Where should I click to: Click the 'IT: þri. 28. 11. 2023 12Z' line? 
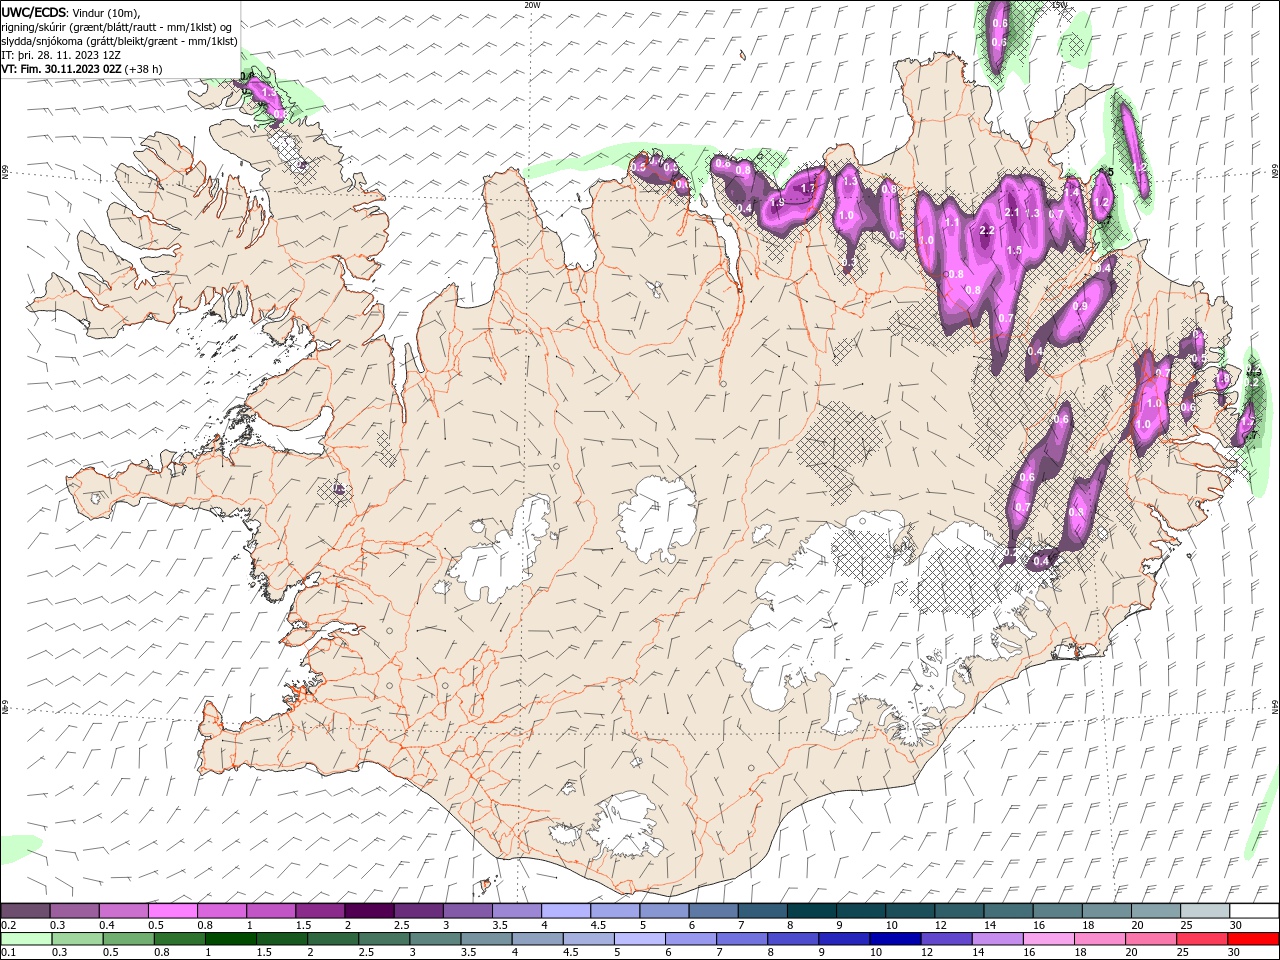coord(61,55)
